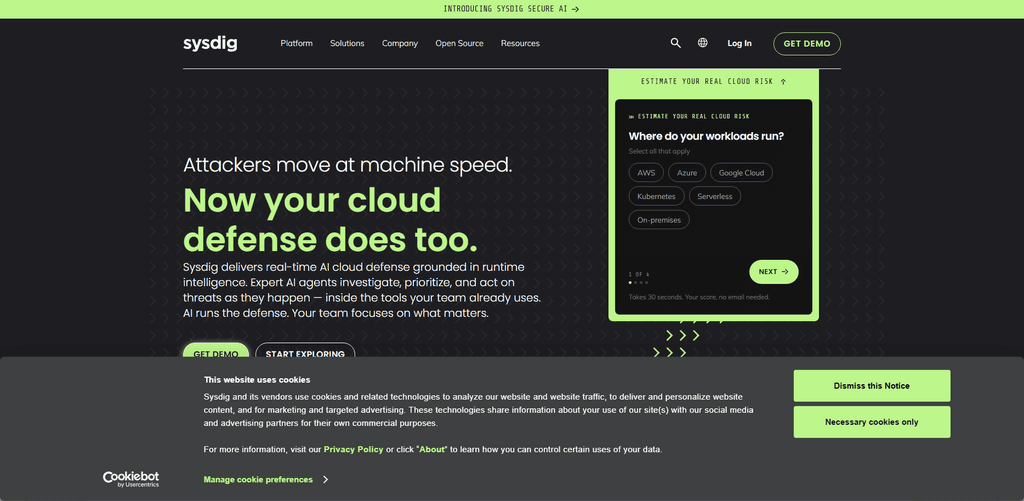Collapse the Estimate Your Real Cloud Risk tab
The width and height of the screenshot is (1024, 501).
point(713,82)
